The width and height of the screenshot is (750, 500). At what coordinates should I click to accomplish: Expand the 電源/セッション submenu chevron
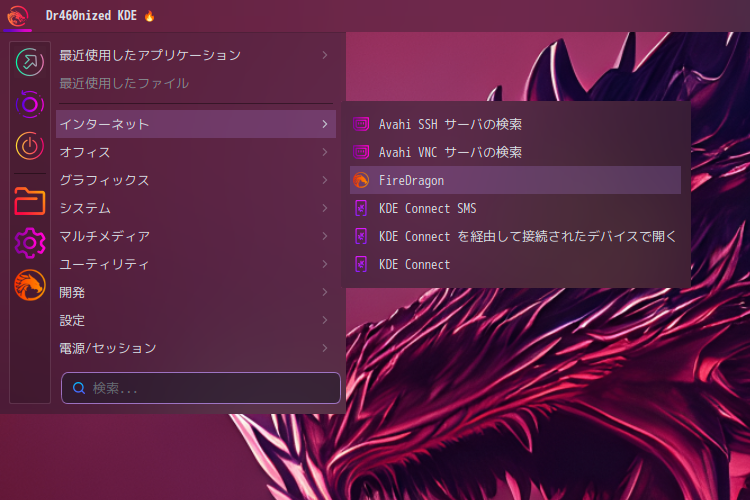(325, 348)
